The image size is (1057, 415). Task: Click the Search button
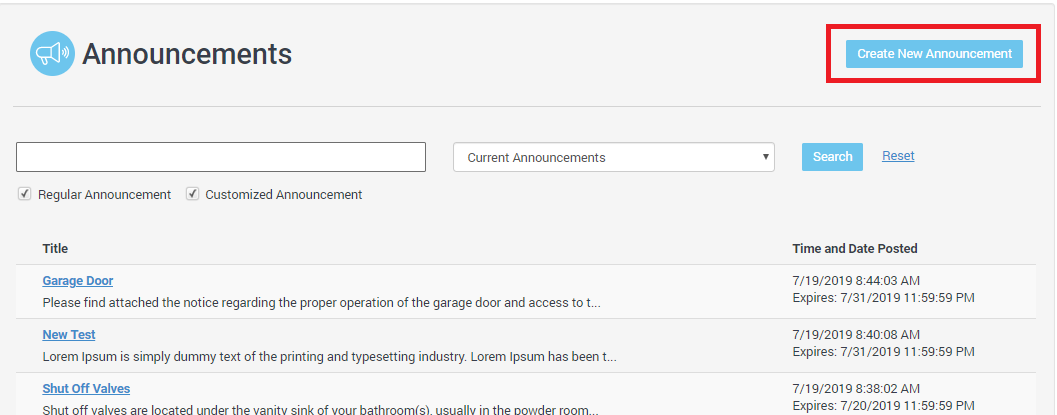[x=832, y=157]
